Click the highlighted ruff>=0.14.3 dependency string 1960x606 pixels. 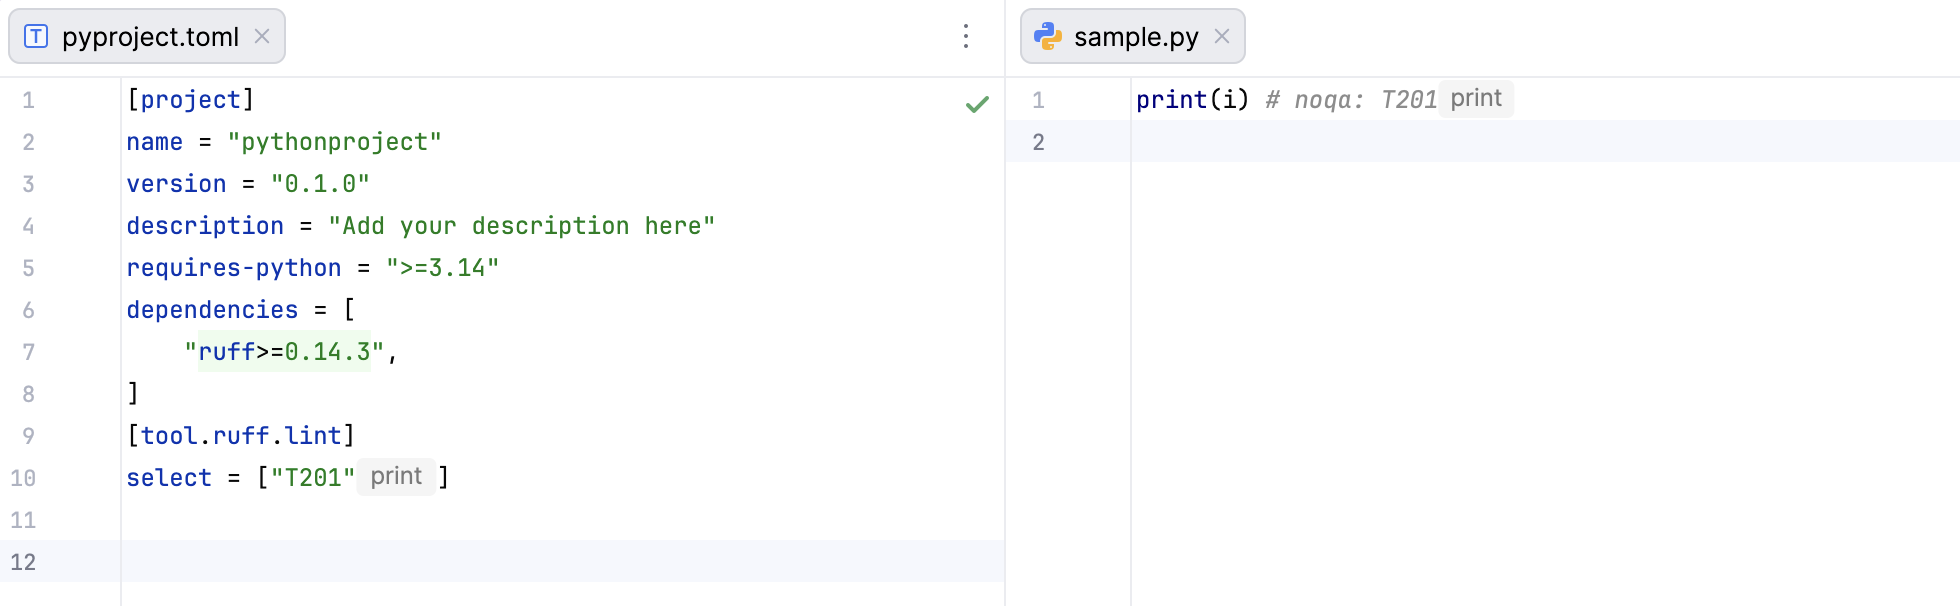(284, 352)
